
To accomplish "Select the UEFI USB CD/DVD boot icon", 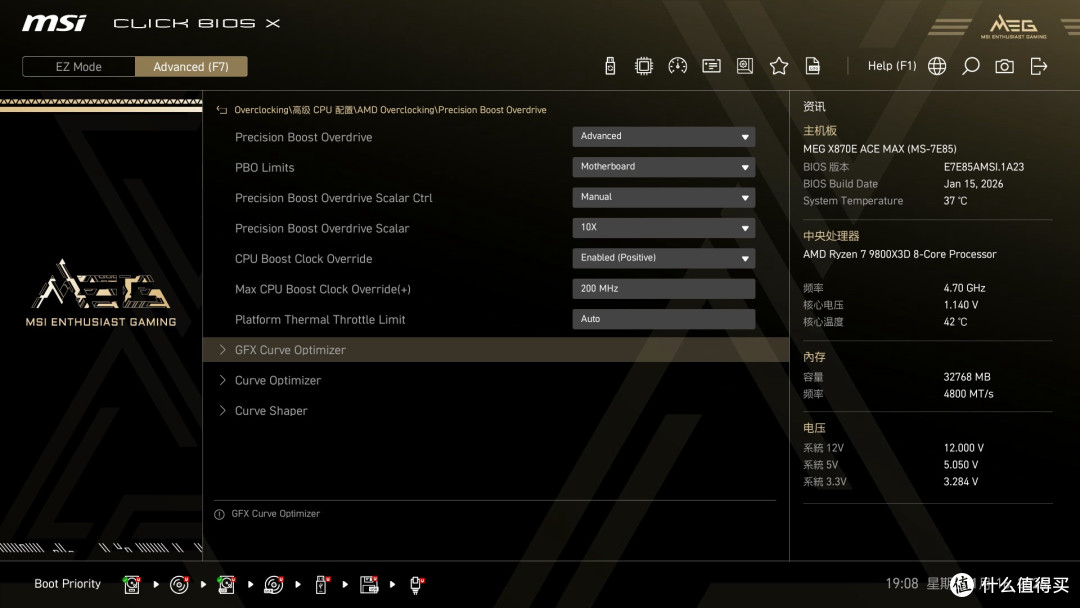I will point(273,584).
